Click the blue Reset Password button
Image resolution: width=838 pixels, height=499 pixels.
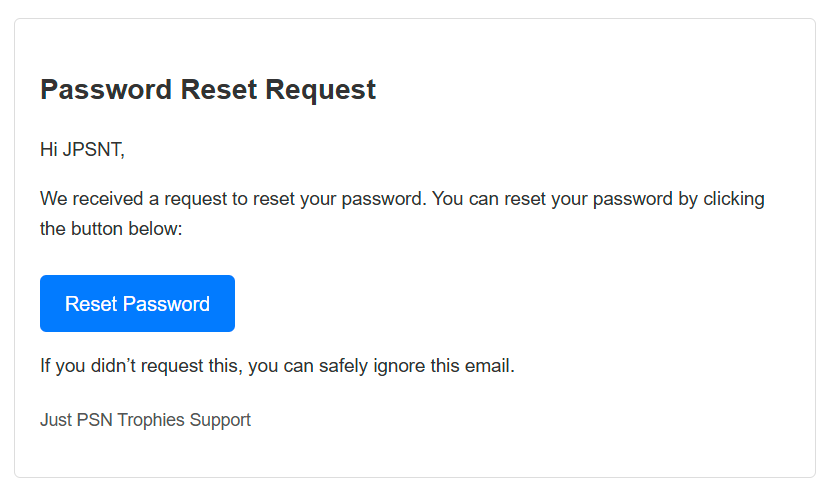137,303
